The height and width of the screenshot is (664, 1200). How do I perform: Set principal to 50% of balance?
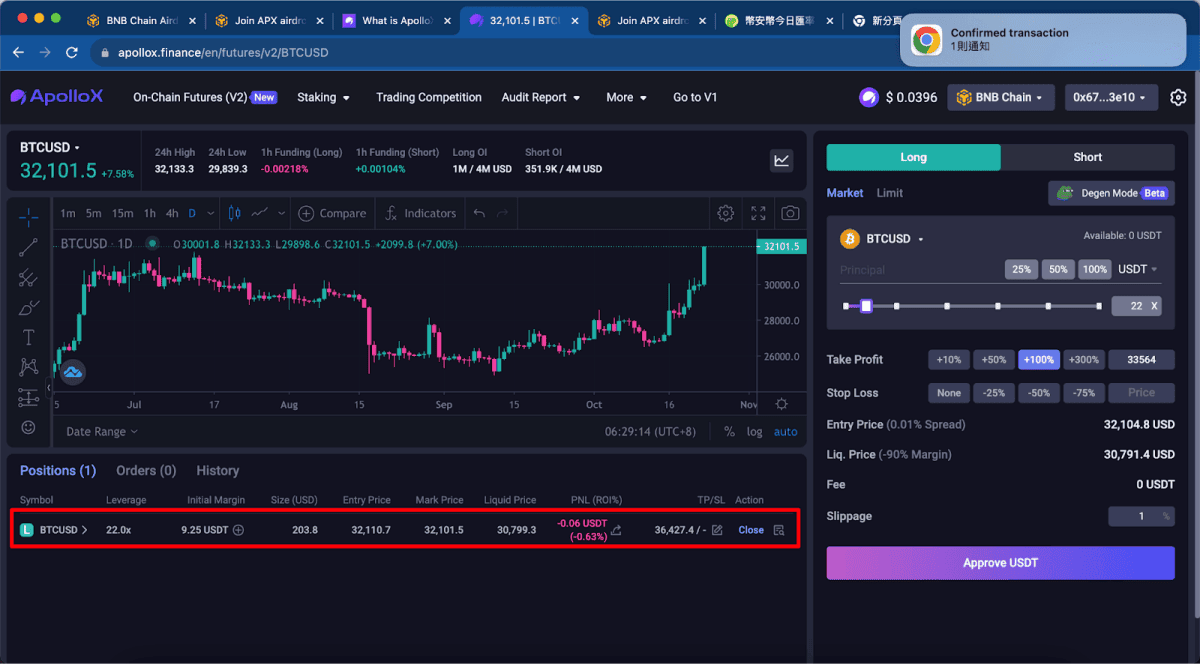click(x=1057, y=269)
